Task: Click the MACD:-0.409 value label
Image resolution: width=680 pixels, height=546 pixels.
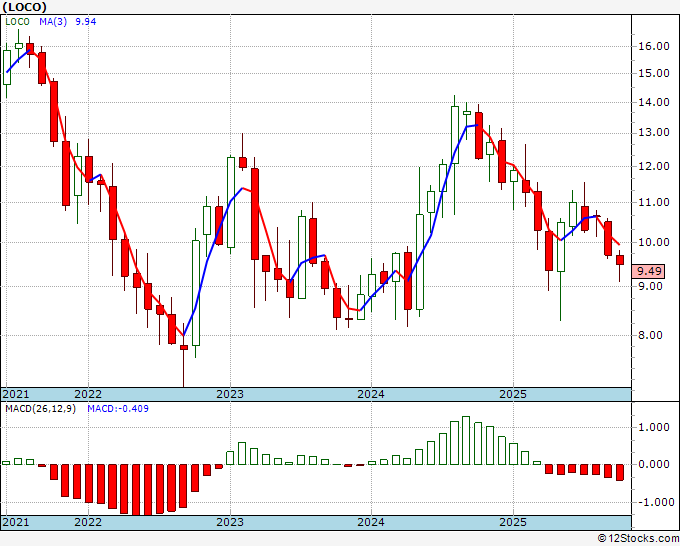Action: 118,409
